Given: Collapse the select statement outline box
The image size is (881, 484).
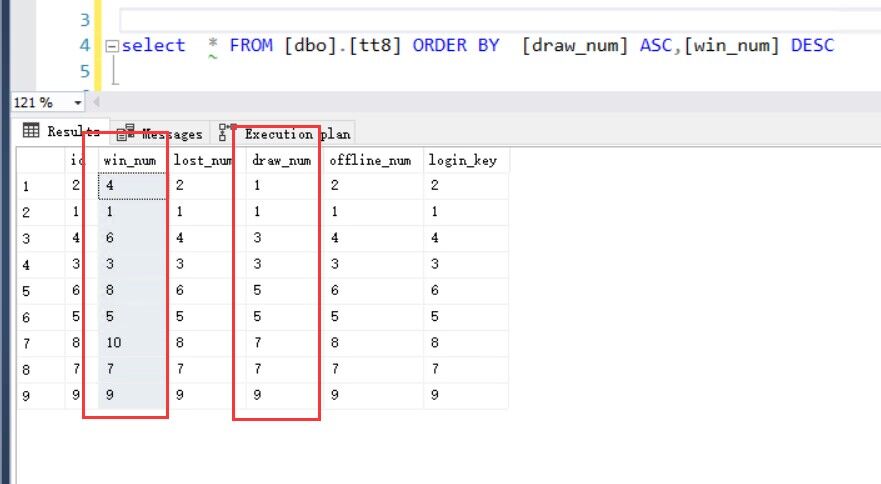Looking at the screenshot, I should [x=112, y=46].
